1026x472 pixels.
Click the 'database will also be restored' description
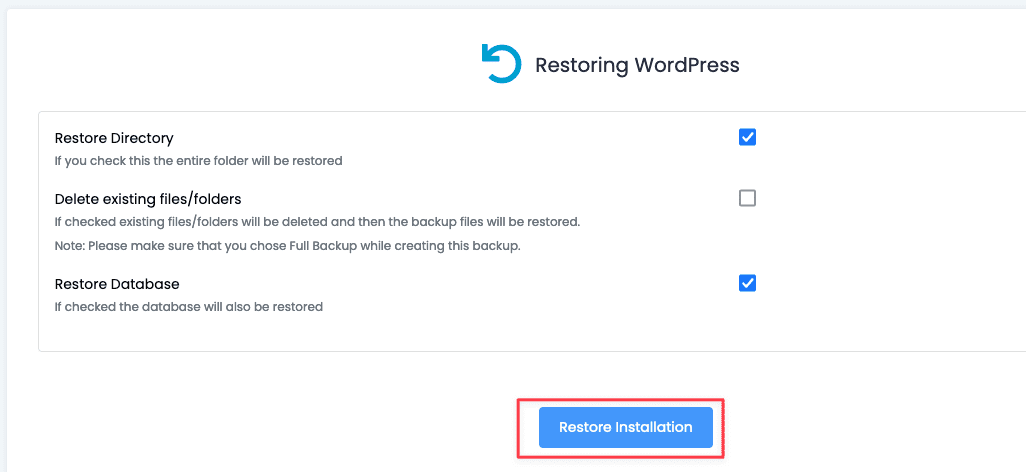pyautogui.click(x=188, y=306)
